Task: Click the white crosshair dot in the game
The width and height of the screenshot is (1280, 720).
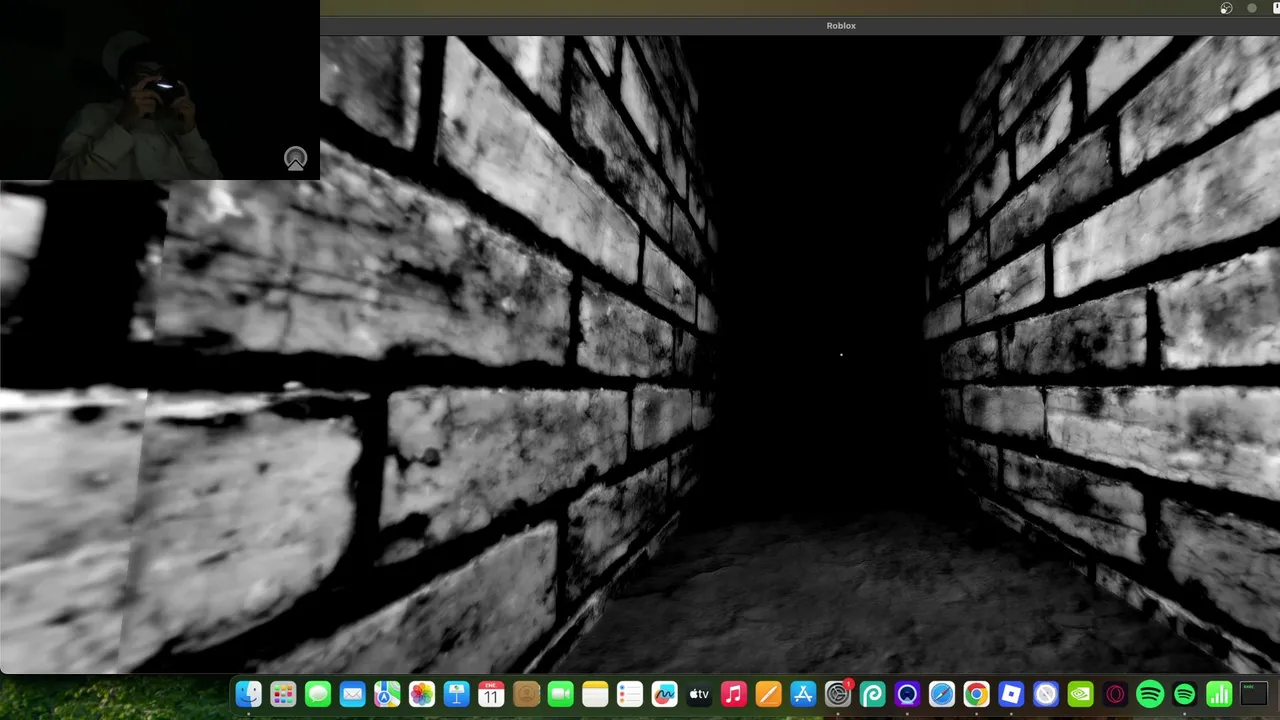Action: 841,354
